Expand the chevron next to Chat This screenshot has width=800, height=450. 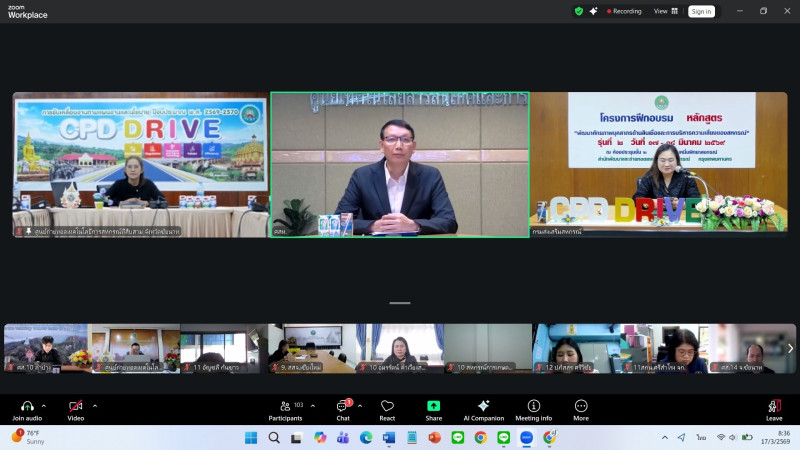(x=362, y=405)
